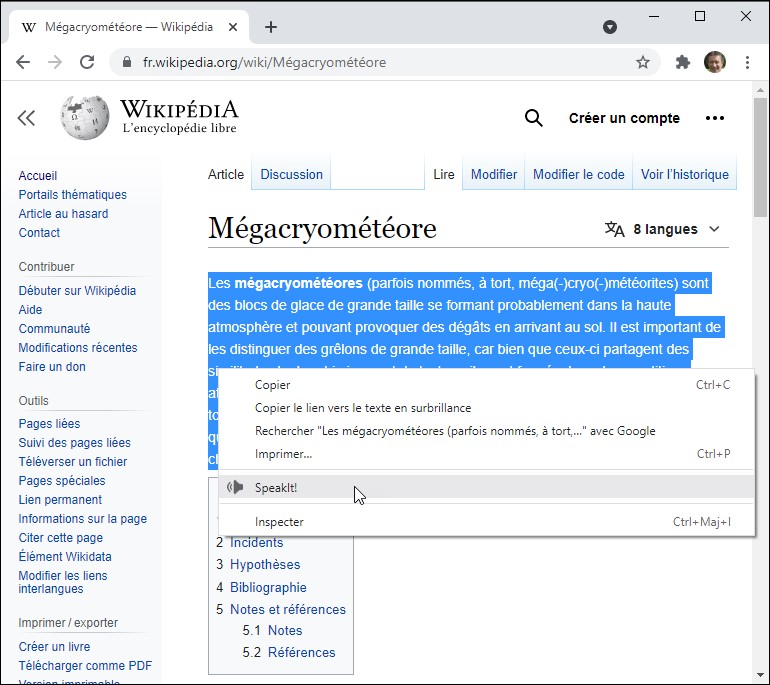Click the Créer un compte link
The image size is (770, 685).
click(x=624, y=118)
